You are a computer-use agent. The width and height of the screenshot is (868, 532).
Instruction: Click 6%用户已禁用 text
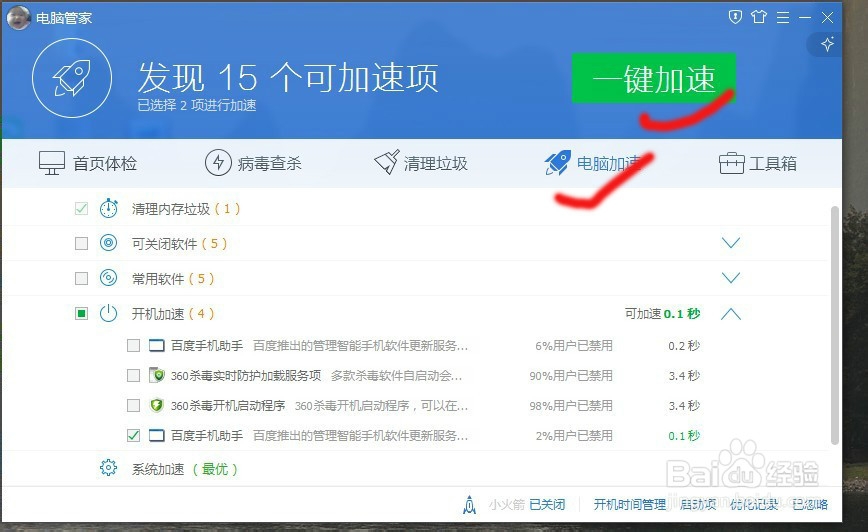574,346
